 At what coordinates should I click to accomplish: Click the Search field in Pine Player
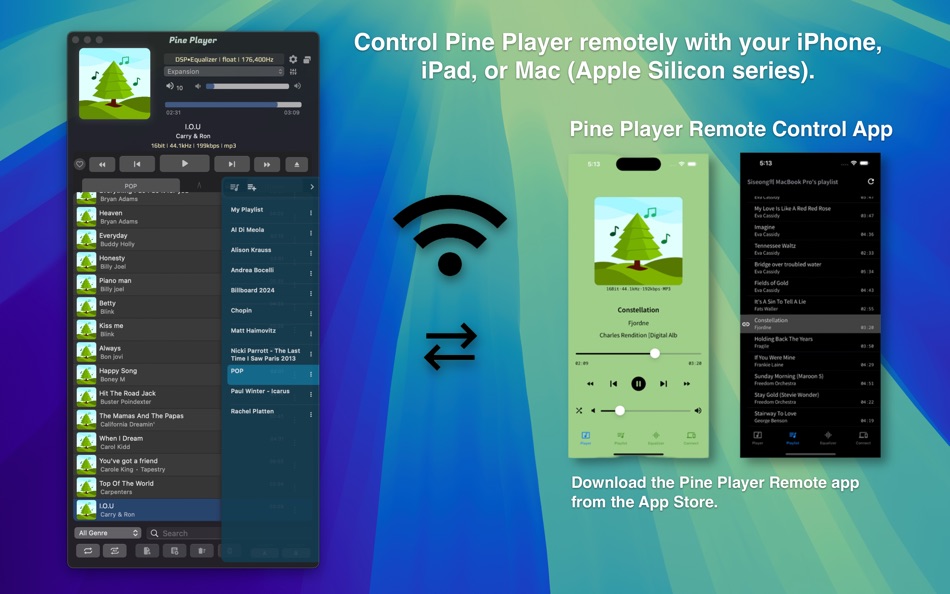click(184, 533)
